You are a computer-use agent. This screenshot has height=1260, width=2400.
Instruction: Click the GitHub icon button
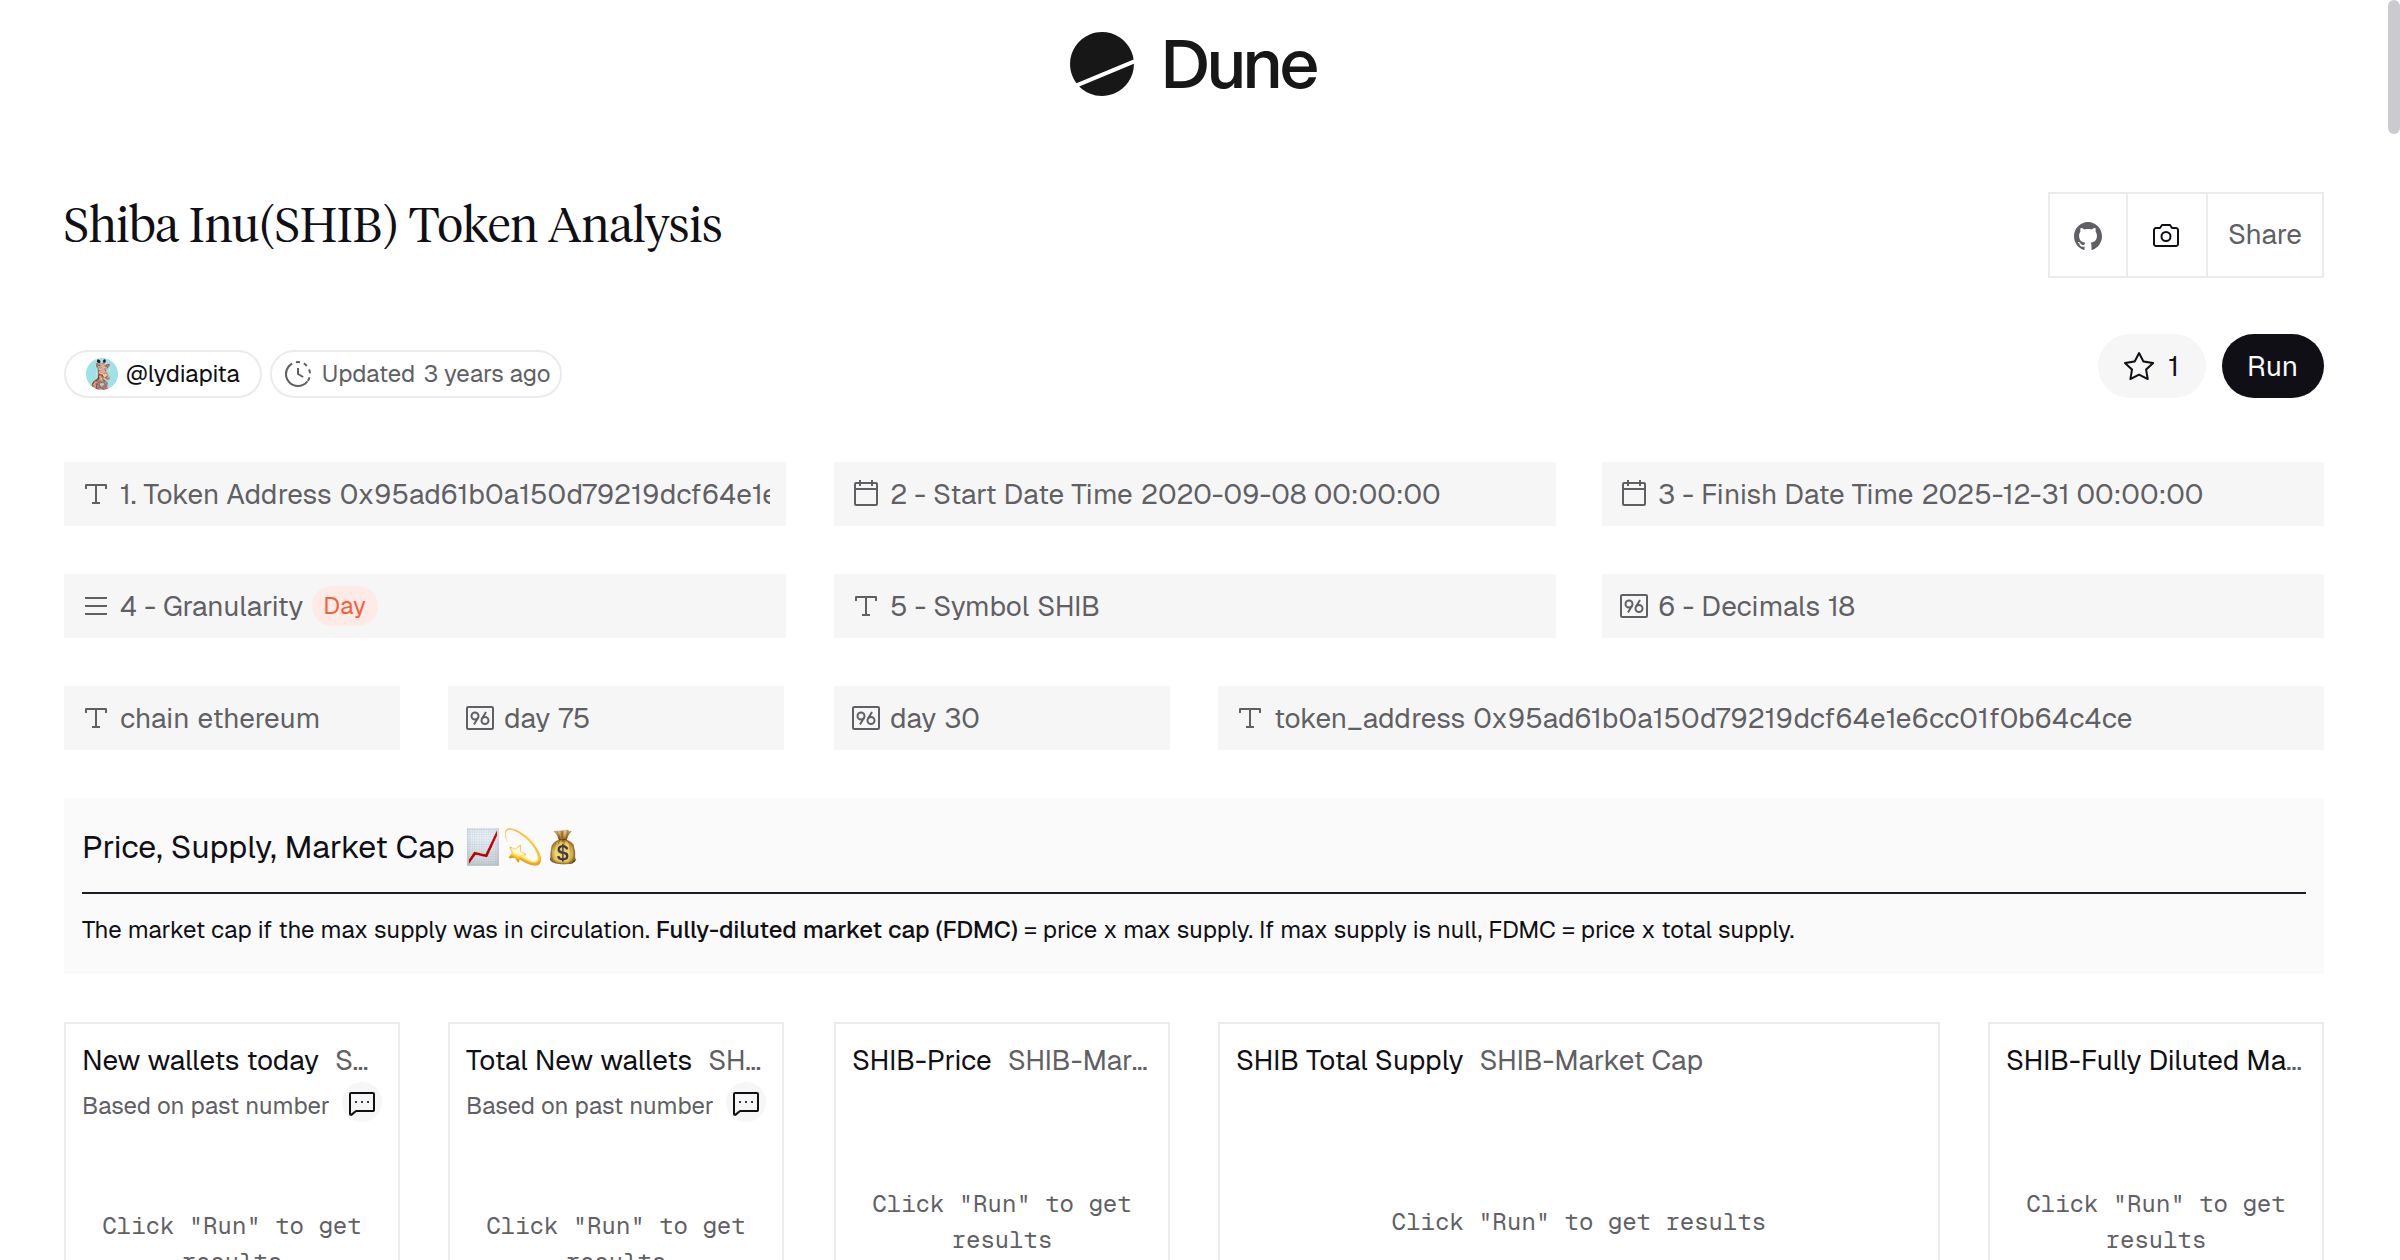pyautogui.click(x=2087, y=236)
